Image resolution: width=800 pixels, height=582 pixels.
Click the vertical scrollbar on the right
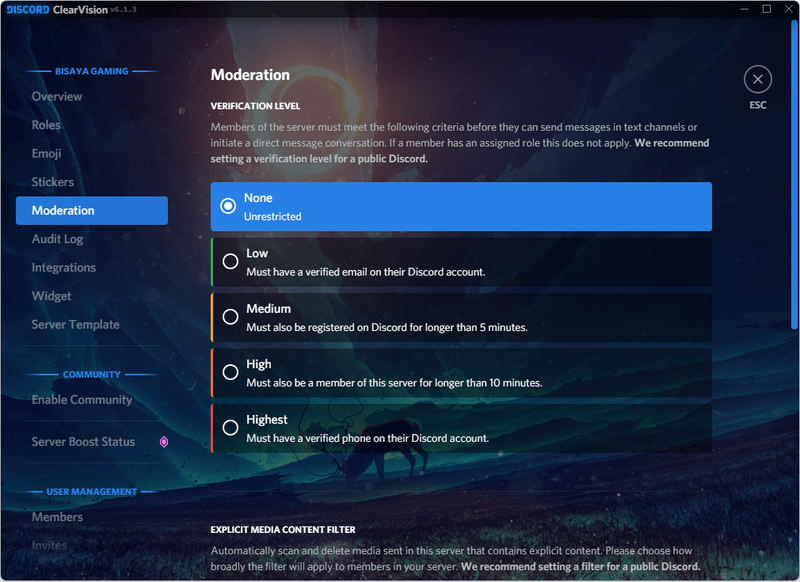click(794, 175)
